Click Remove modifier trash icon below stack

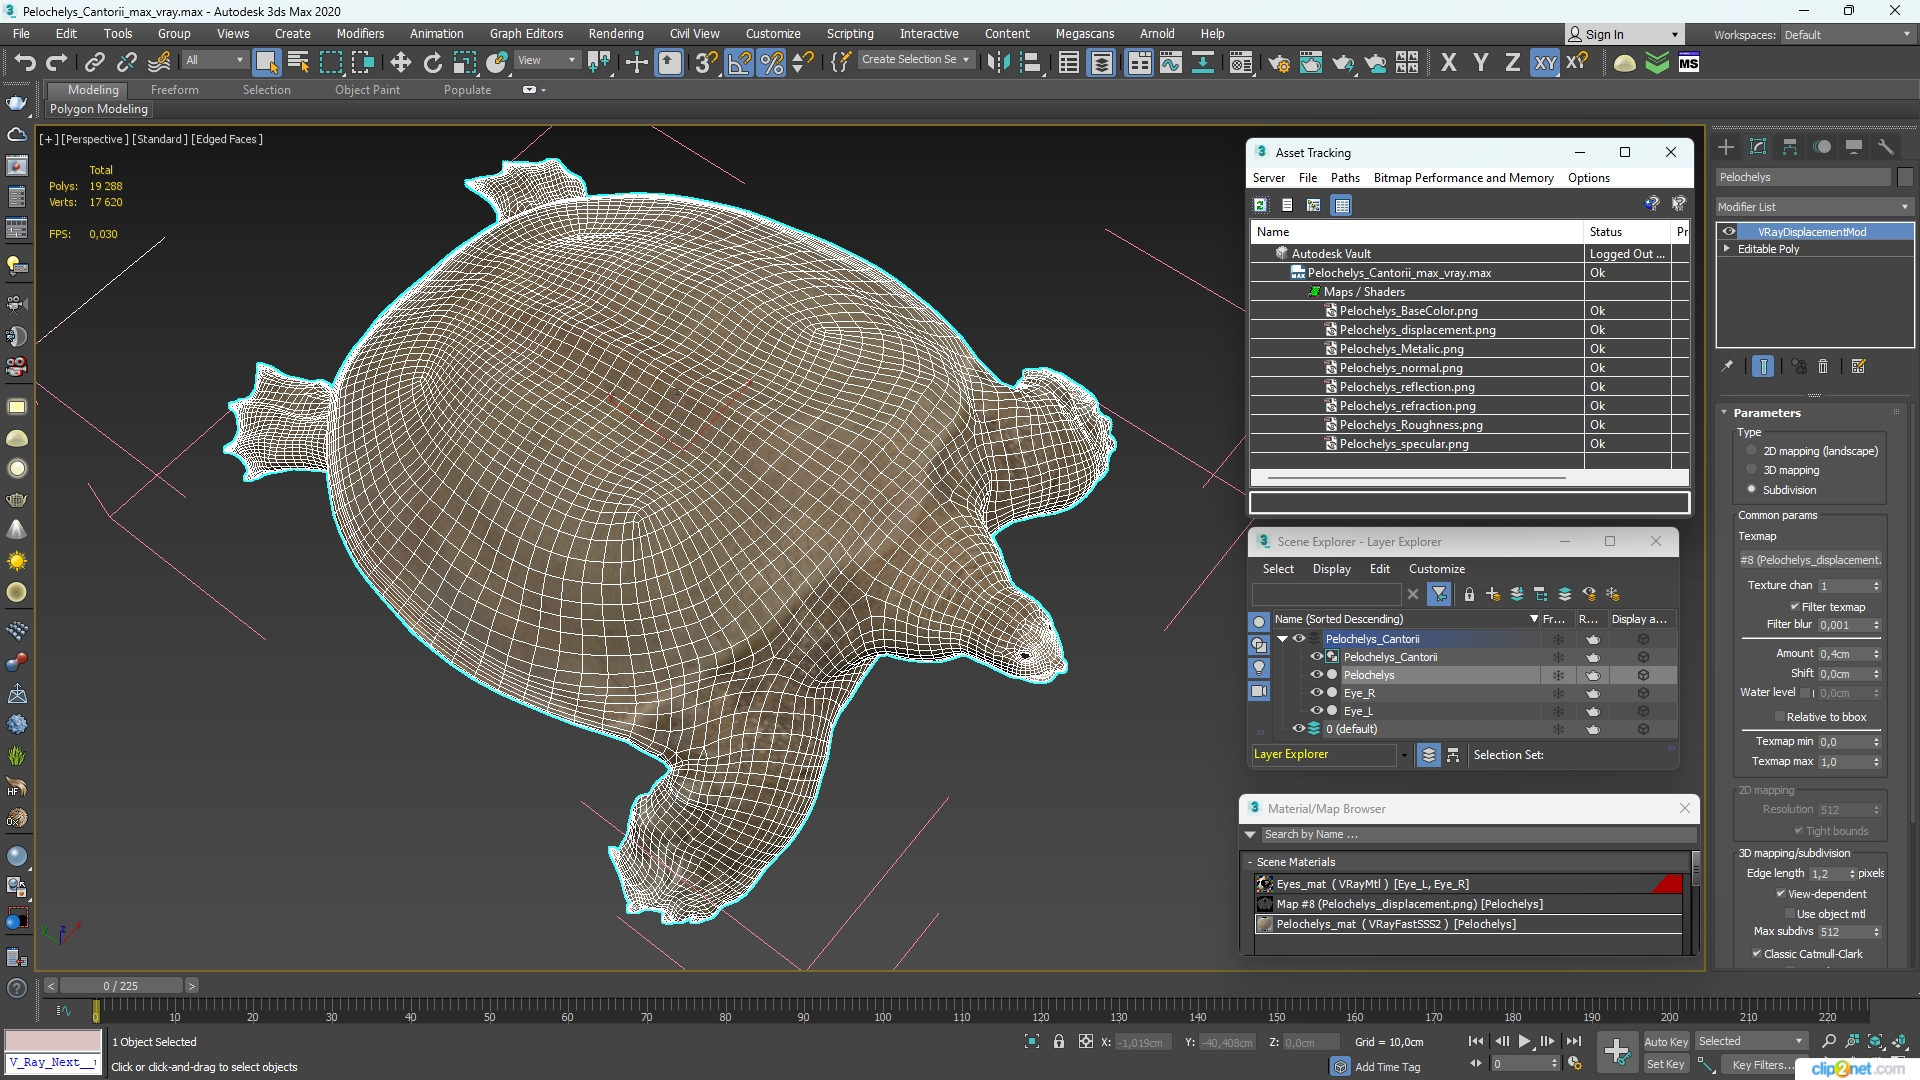pos(1823,367)
